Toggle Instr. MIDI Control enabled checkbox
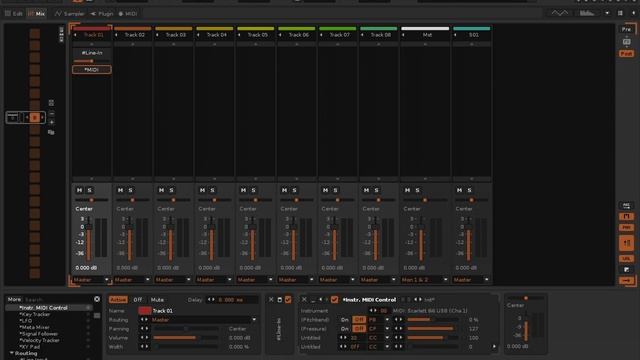The width and height of the screenshot is (640, 360). (334, 300)
